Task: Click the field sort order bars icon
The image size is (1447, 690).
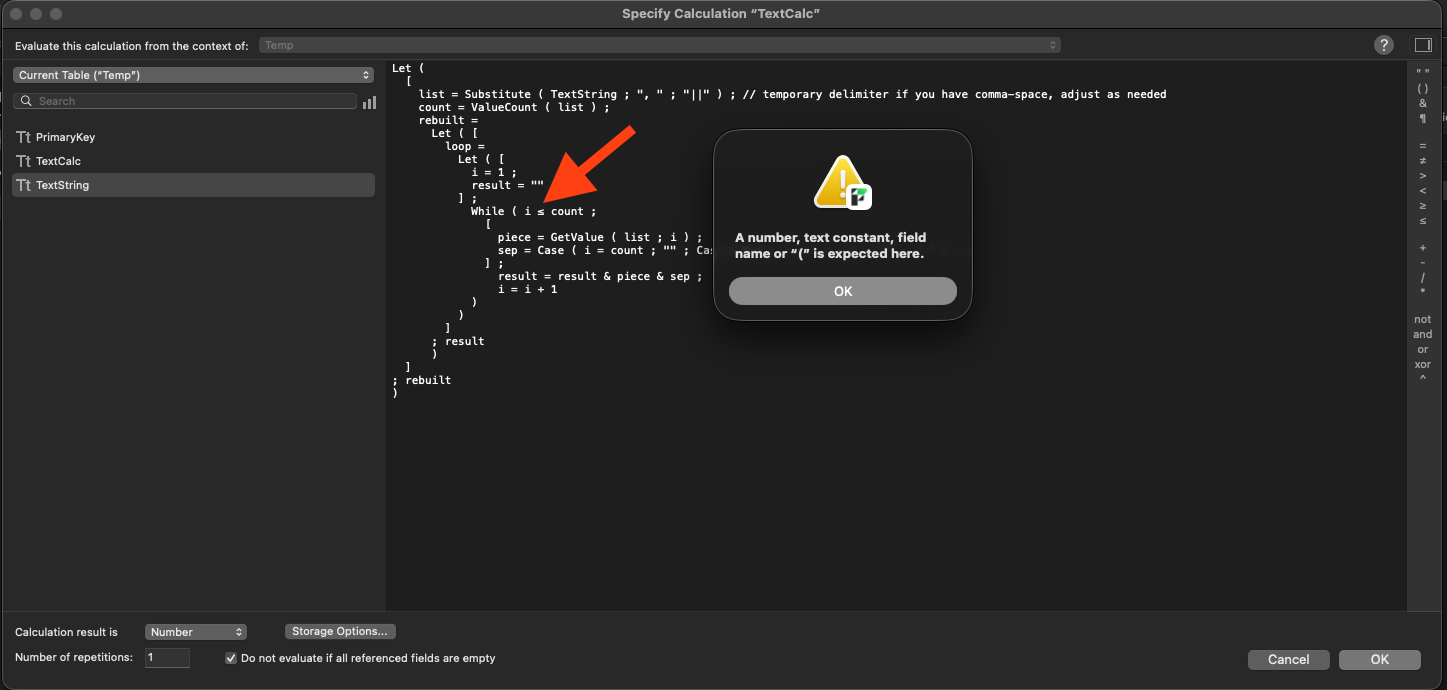Action: click(x=369, y=102)
